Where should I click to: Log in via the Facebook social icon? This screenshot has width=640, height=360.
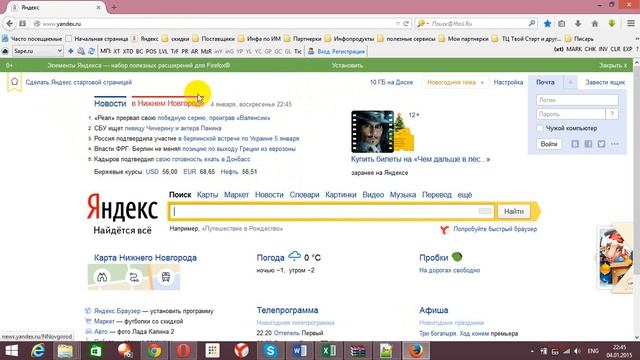pos(588,144)
